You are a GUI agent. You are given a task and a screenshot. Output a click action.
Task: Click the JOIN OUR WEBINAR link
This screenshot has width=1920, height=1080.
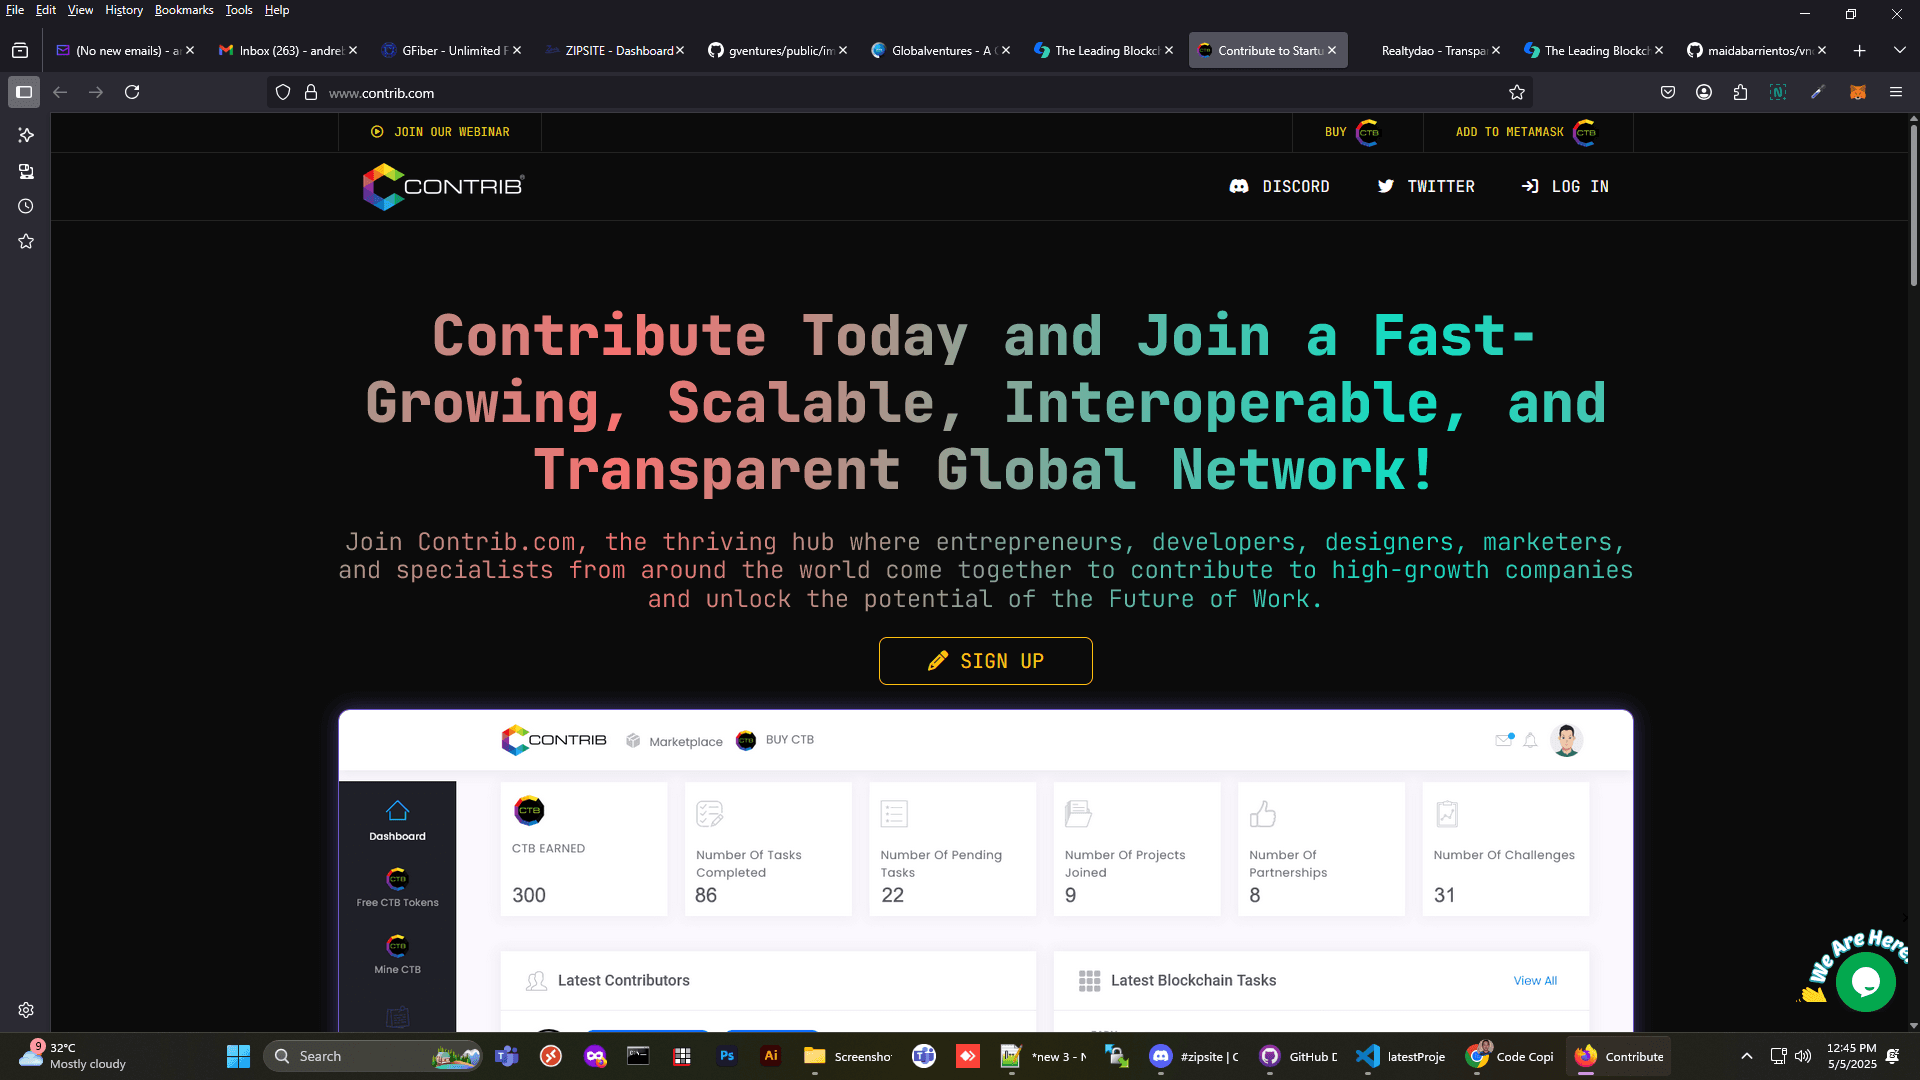(440, 132)
